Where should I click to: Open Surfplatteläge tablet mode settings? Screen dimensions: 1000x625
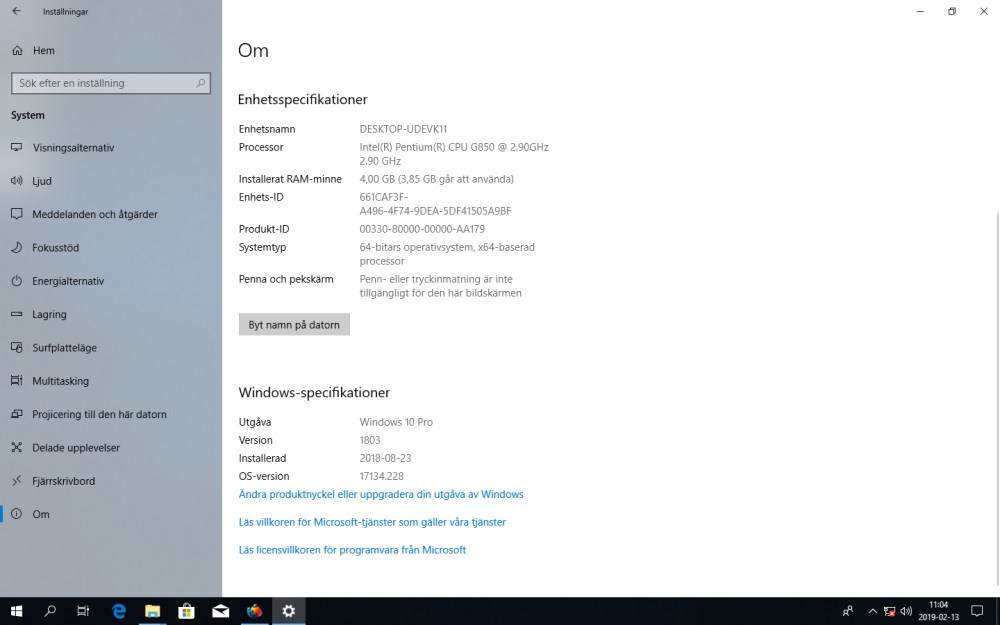click(x=64, y=348)
